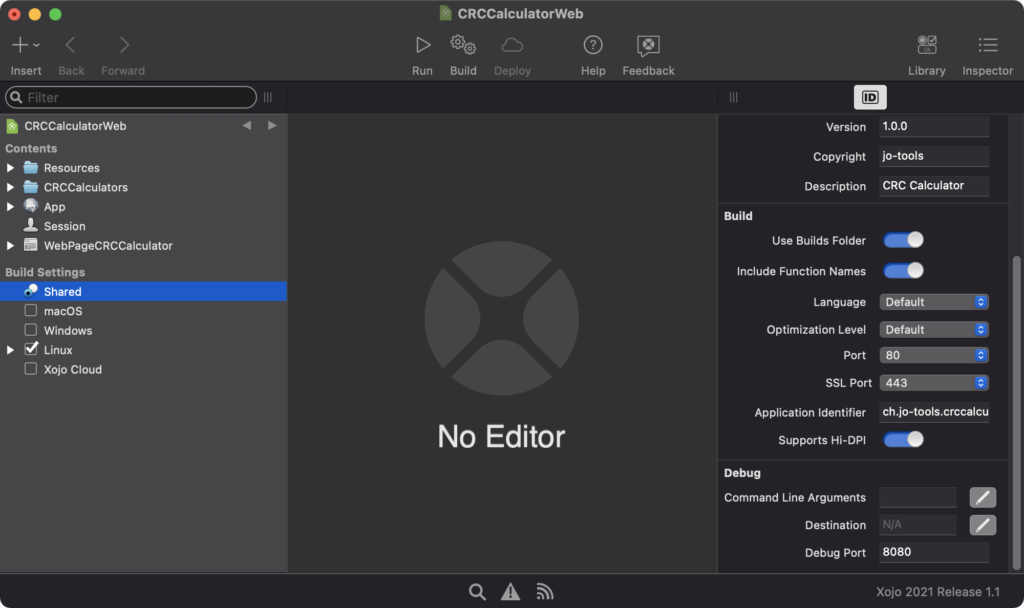
Task: Edit Destination with its pencil button
Action: (x=983, y=525)
